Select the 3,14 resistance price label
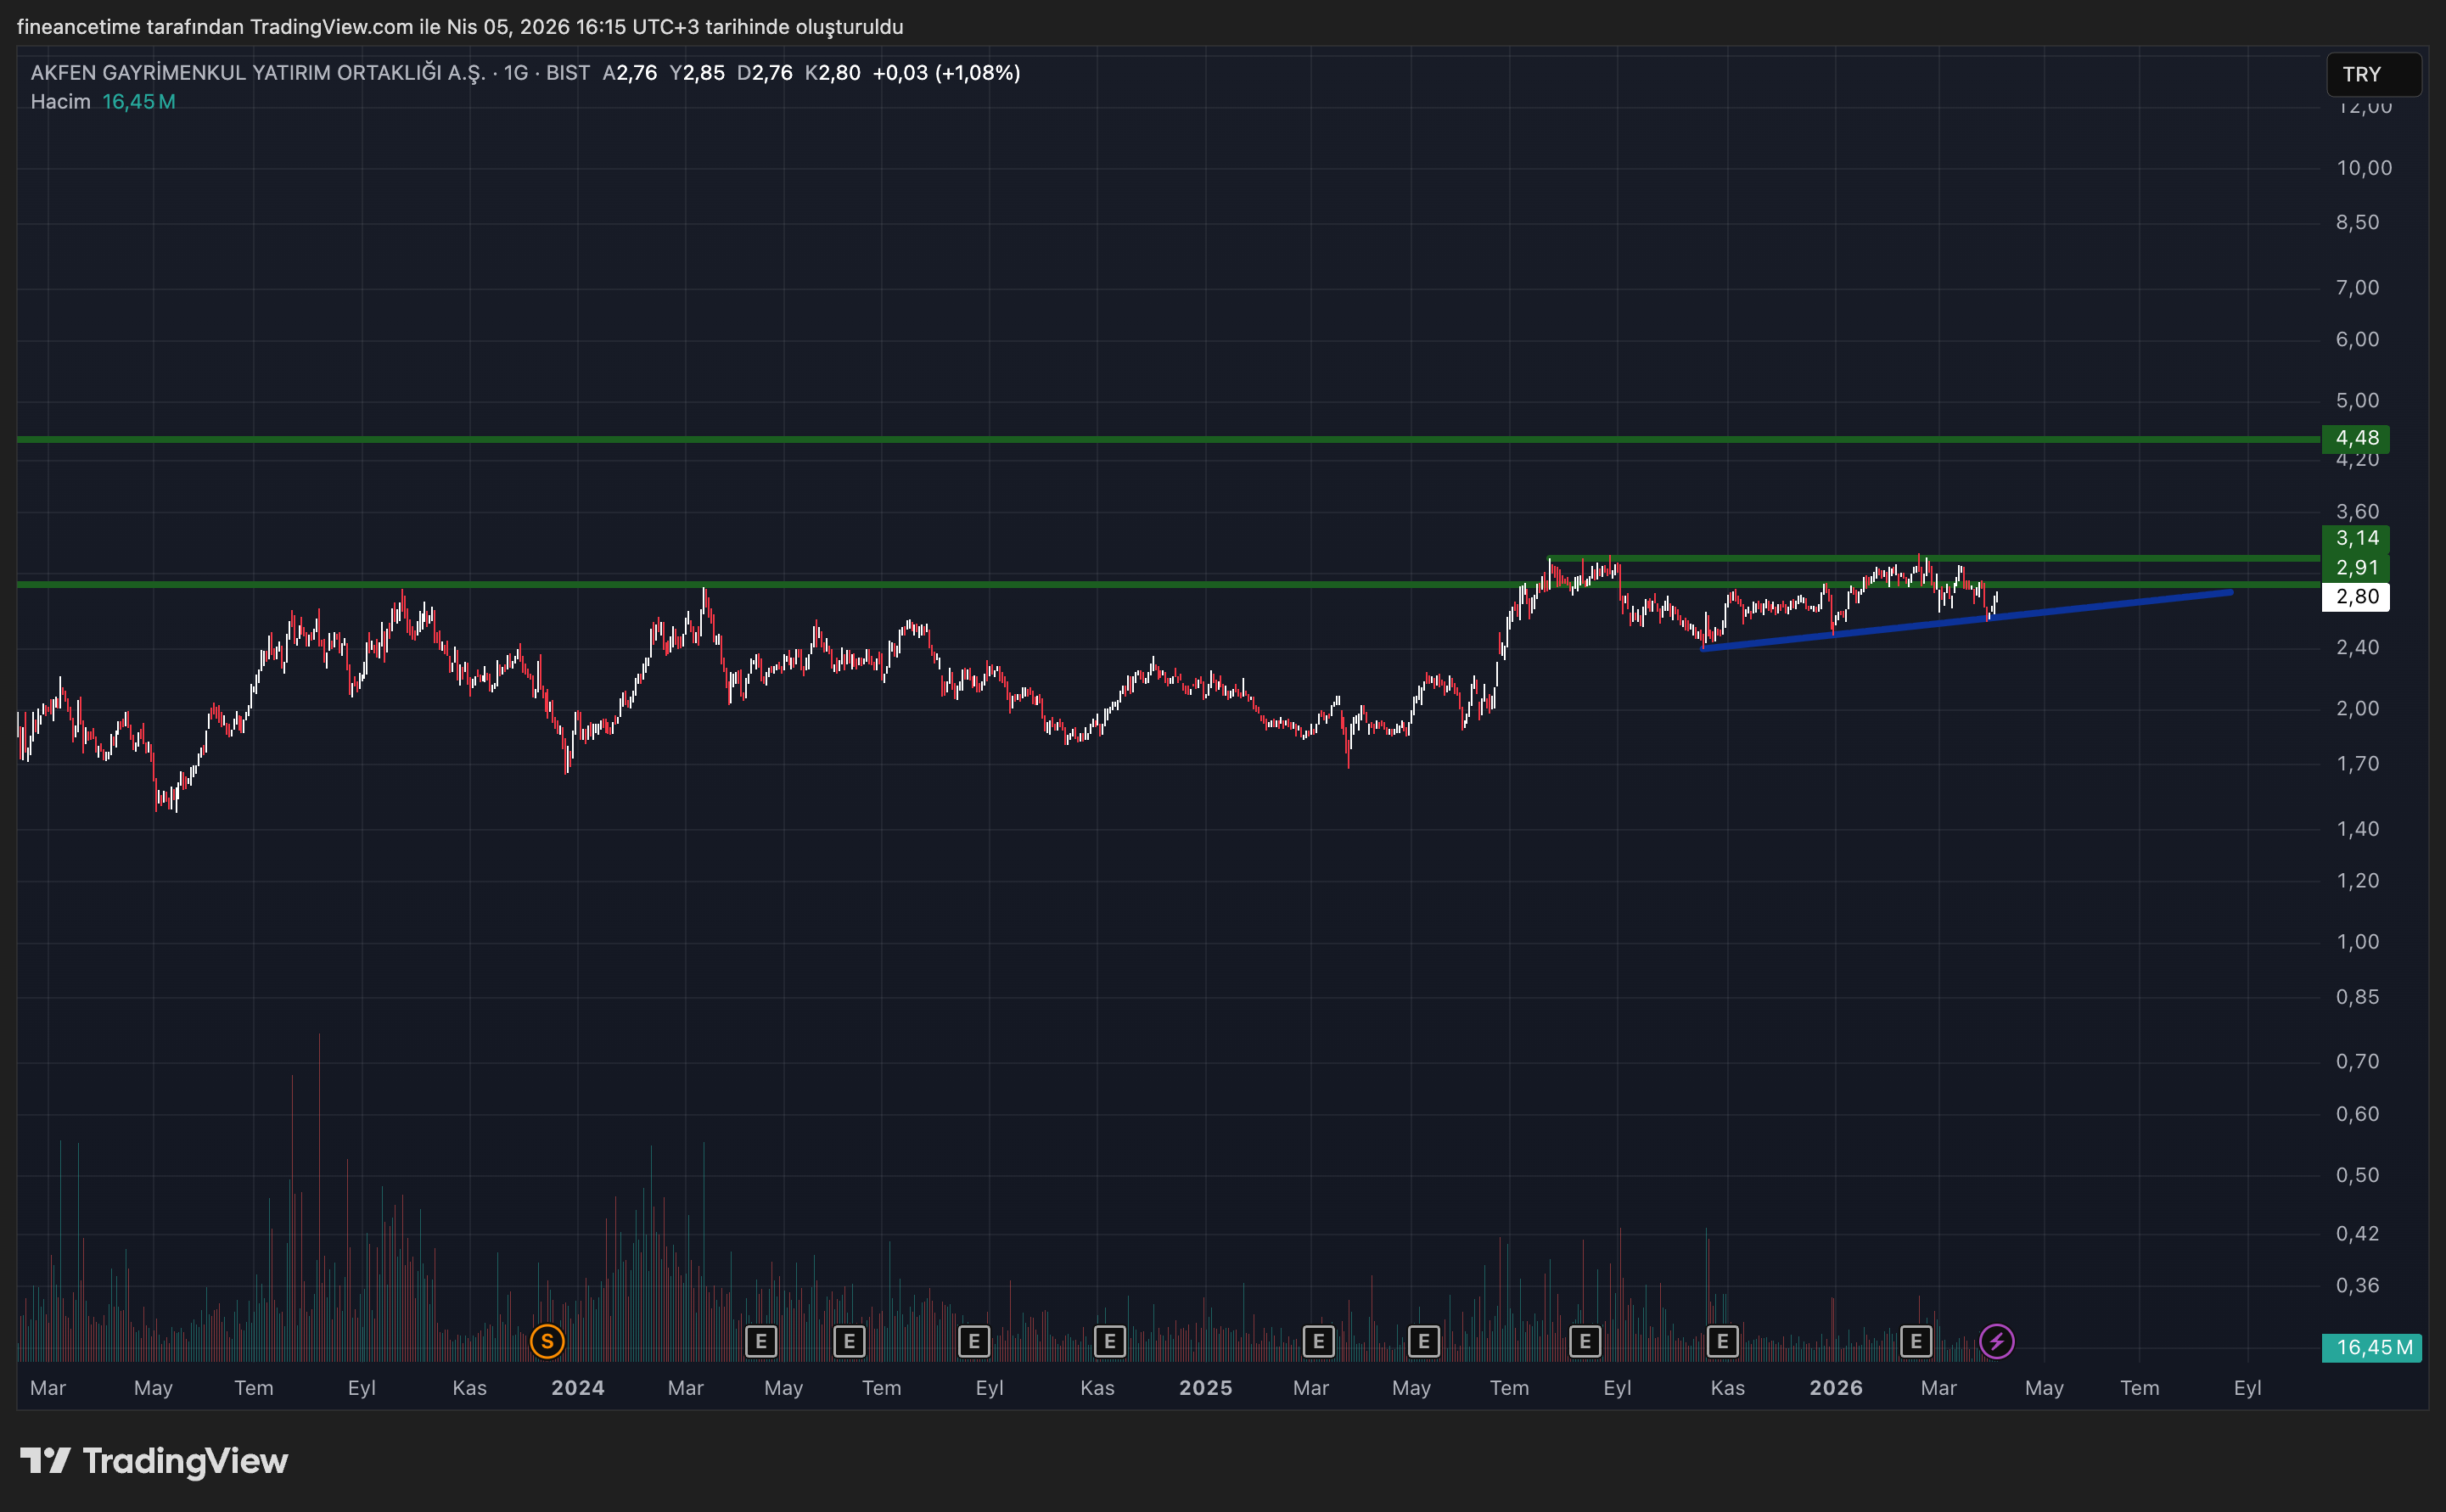2446x1512 pixels. tap(2355, 538)
